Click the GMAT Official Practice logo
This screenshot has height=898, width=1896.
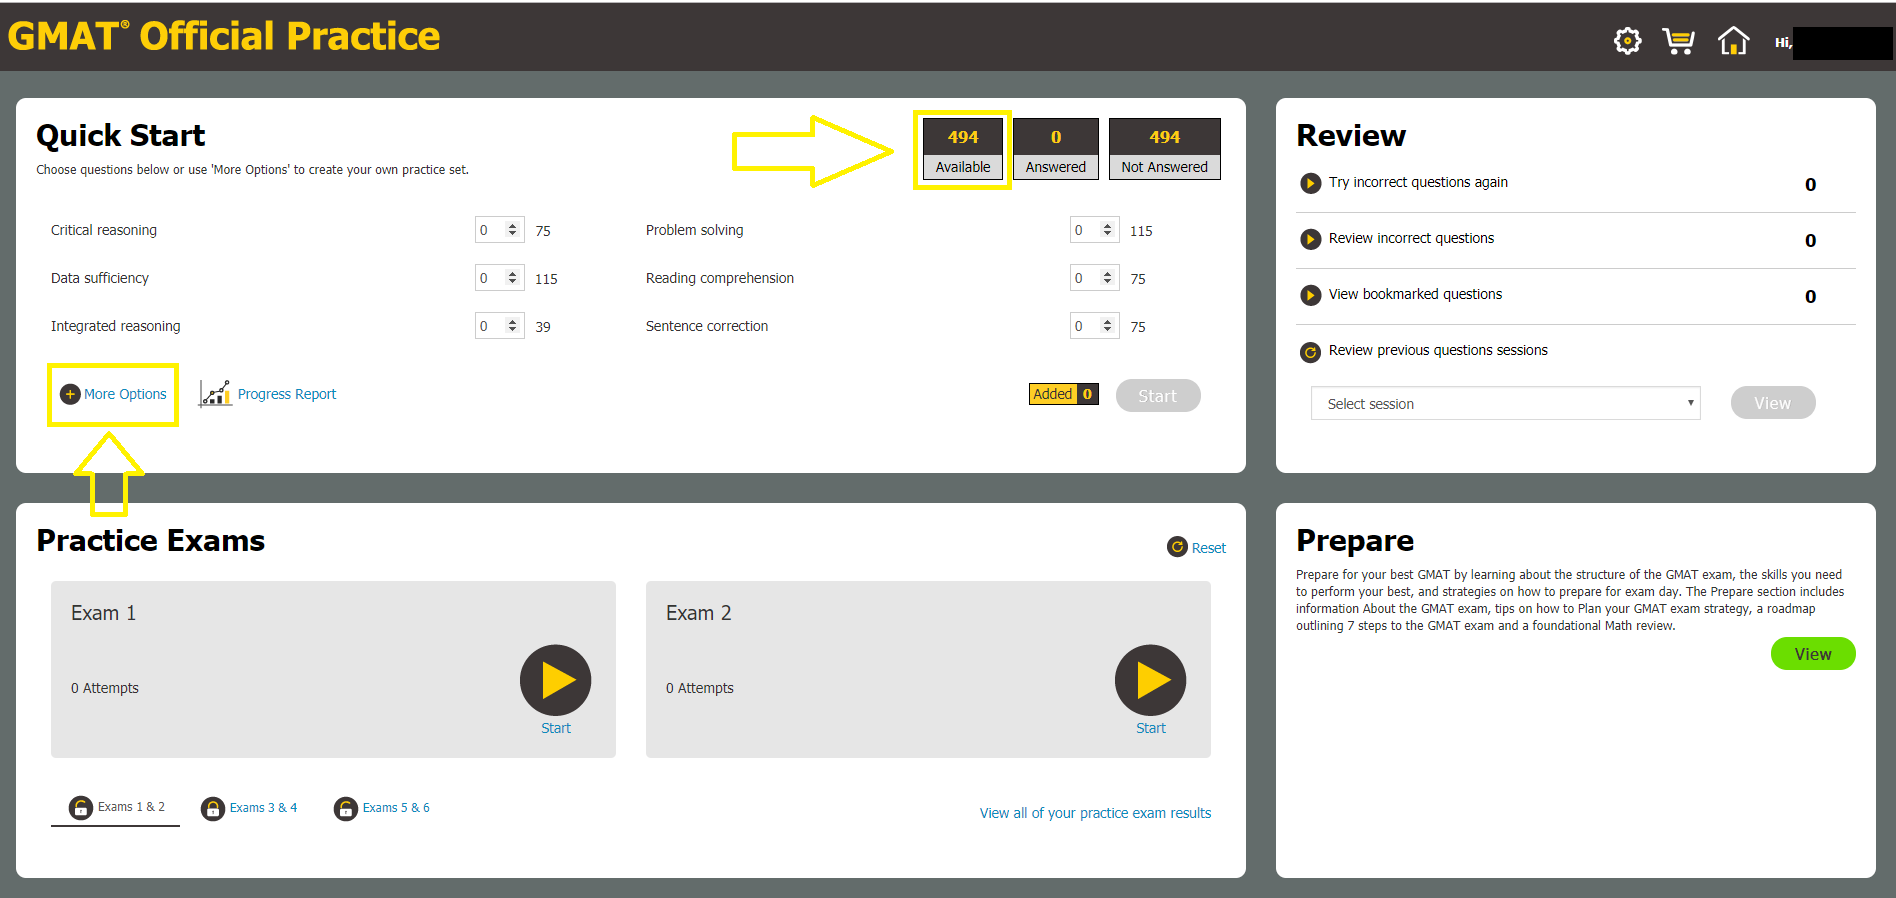224,36
